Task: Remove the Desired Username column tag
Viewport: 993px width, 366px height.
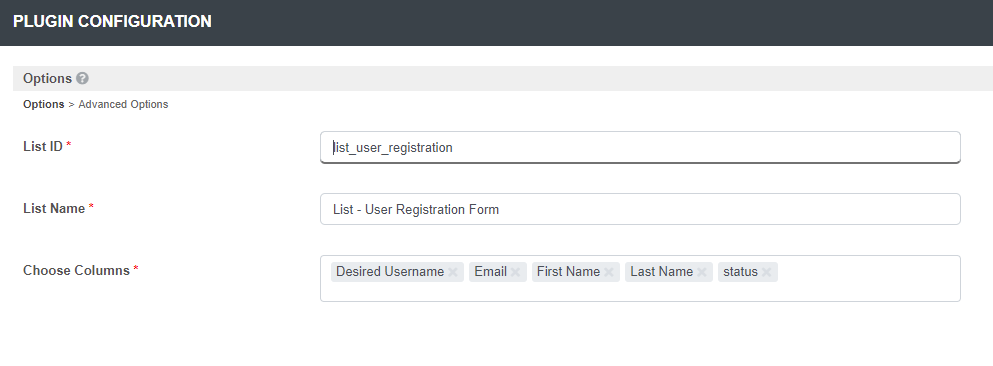Action: pos(453,272)
